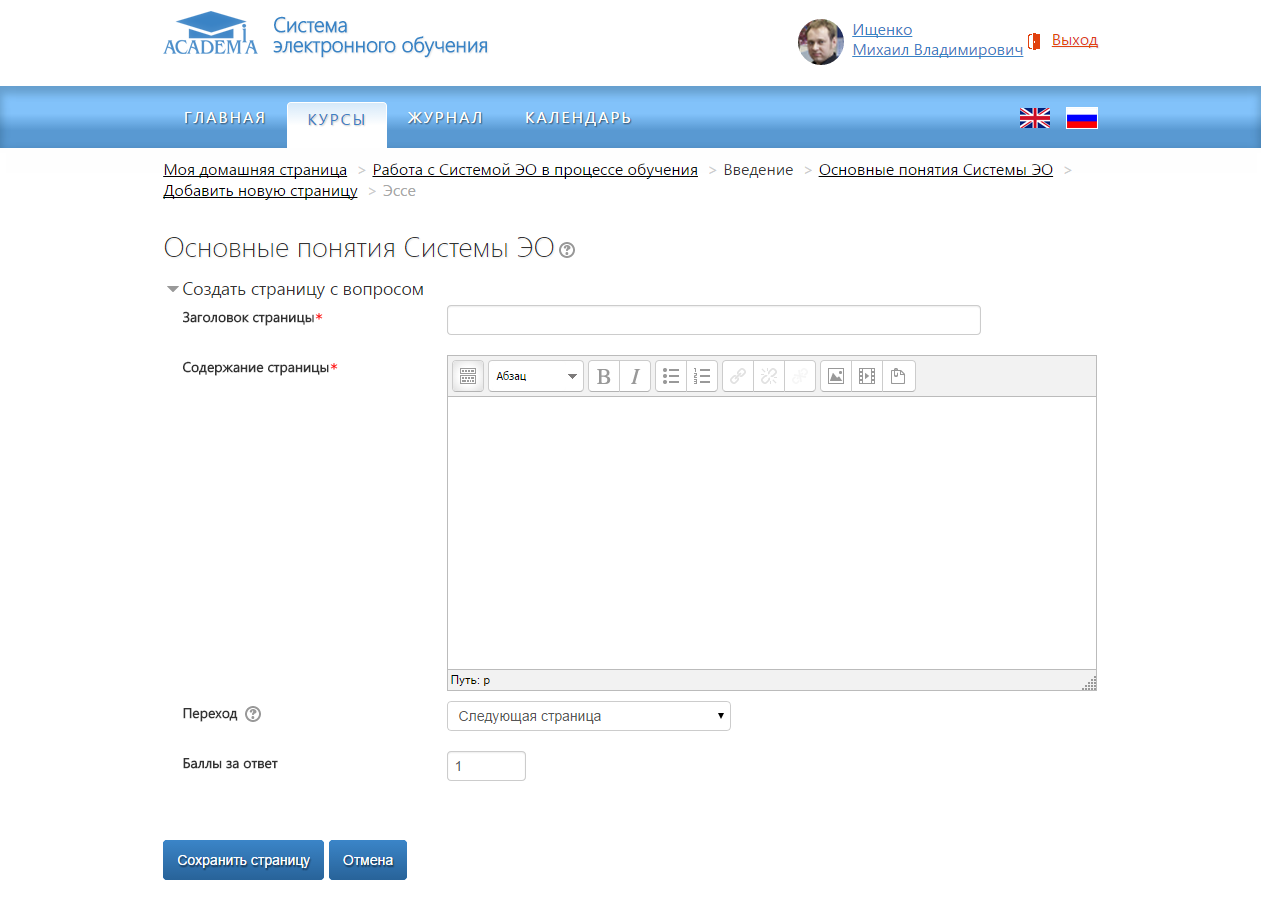Click the insert image icon

pos(836,376)
